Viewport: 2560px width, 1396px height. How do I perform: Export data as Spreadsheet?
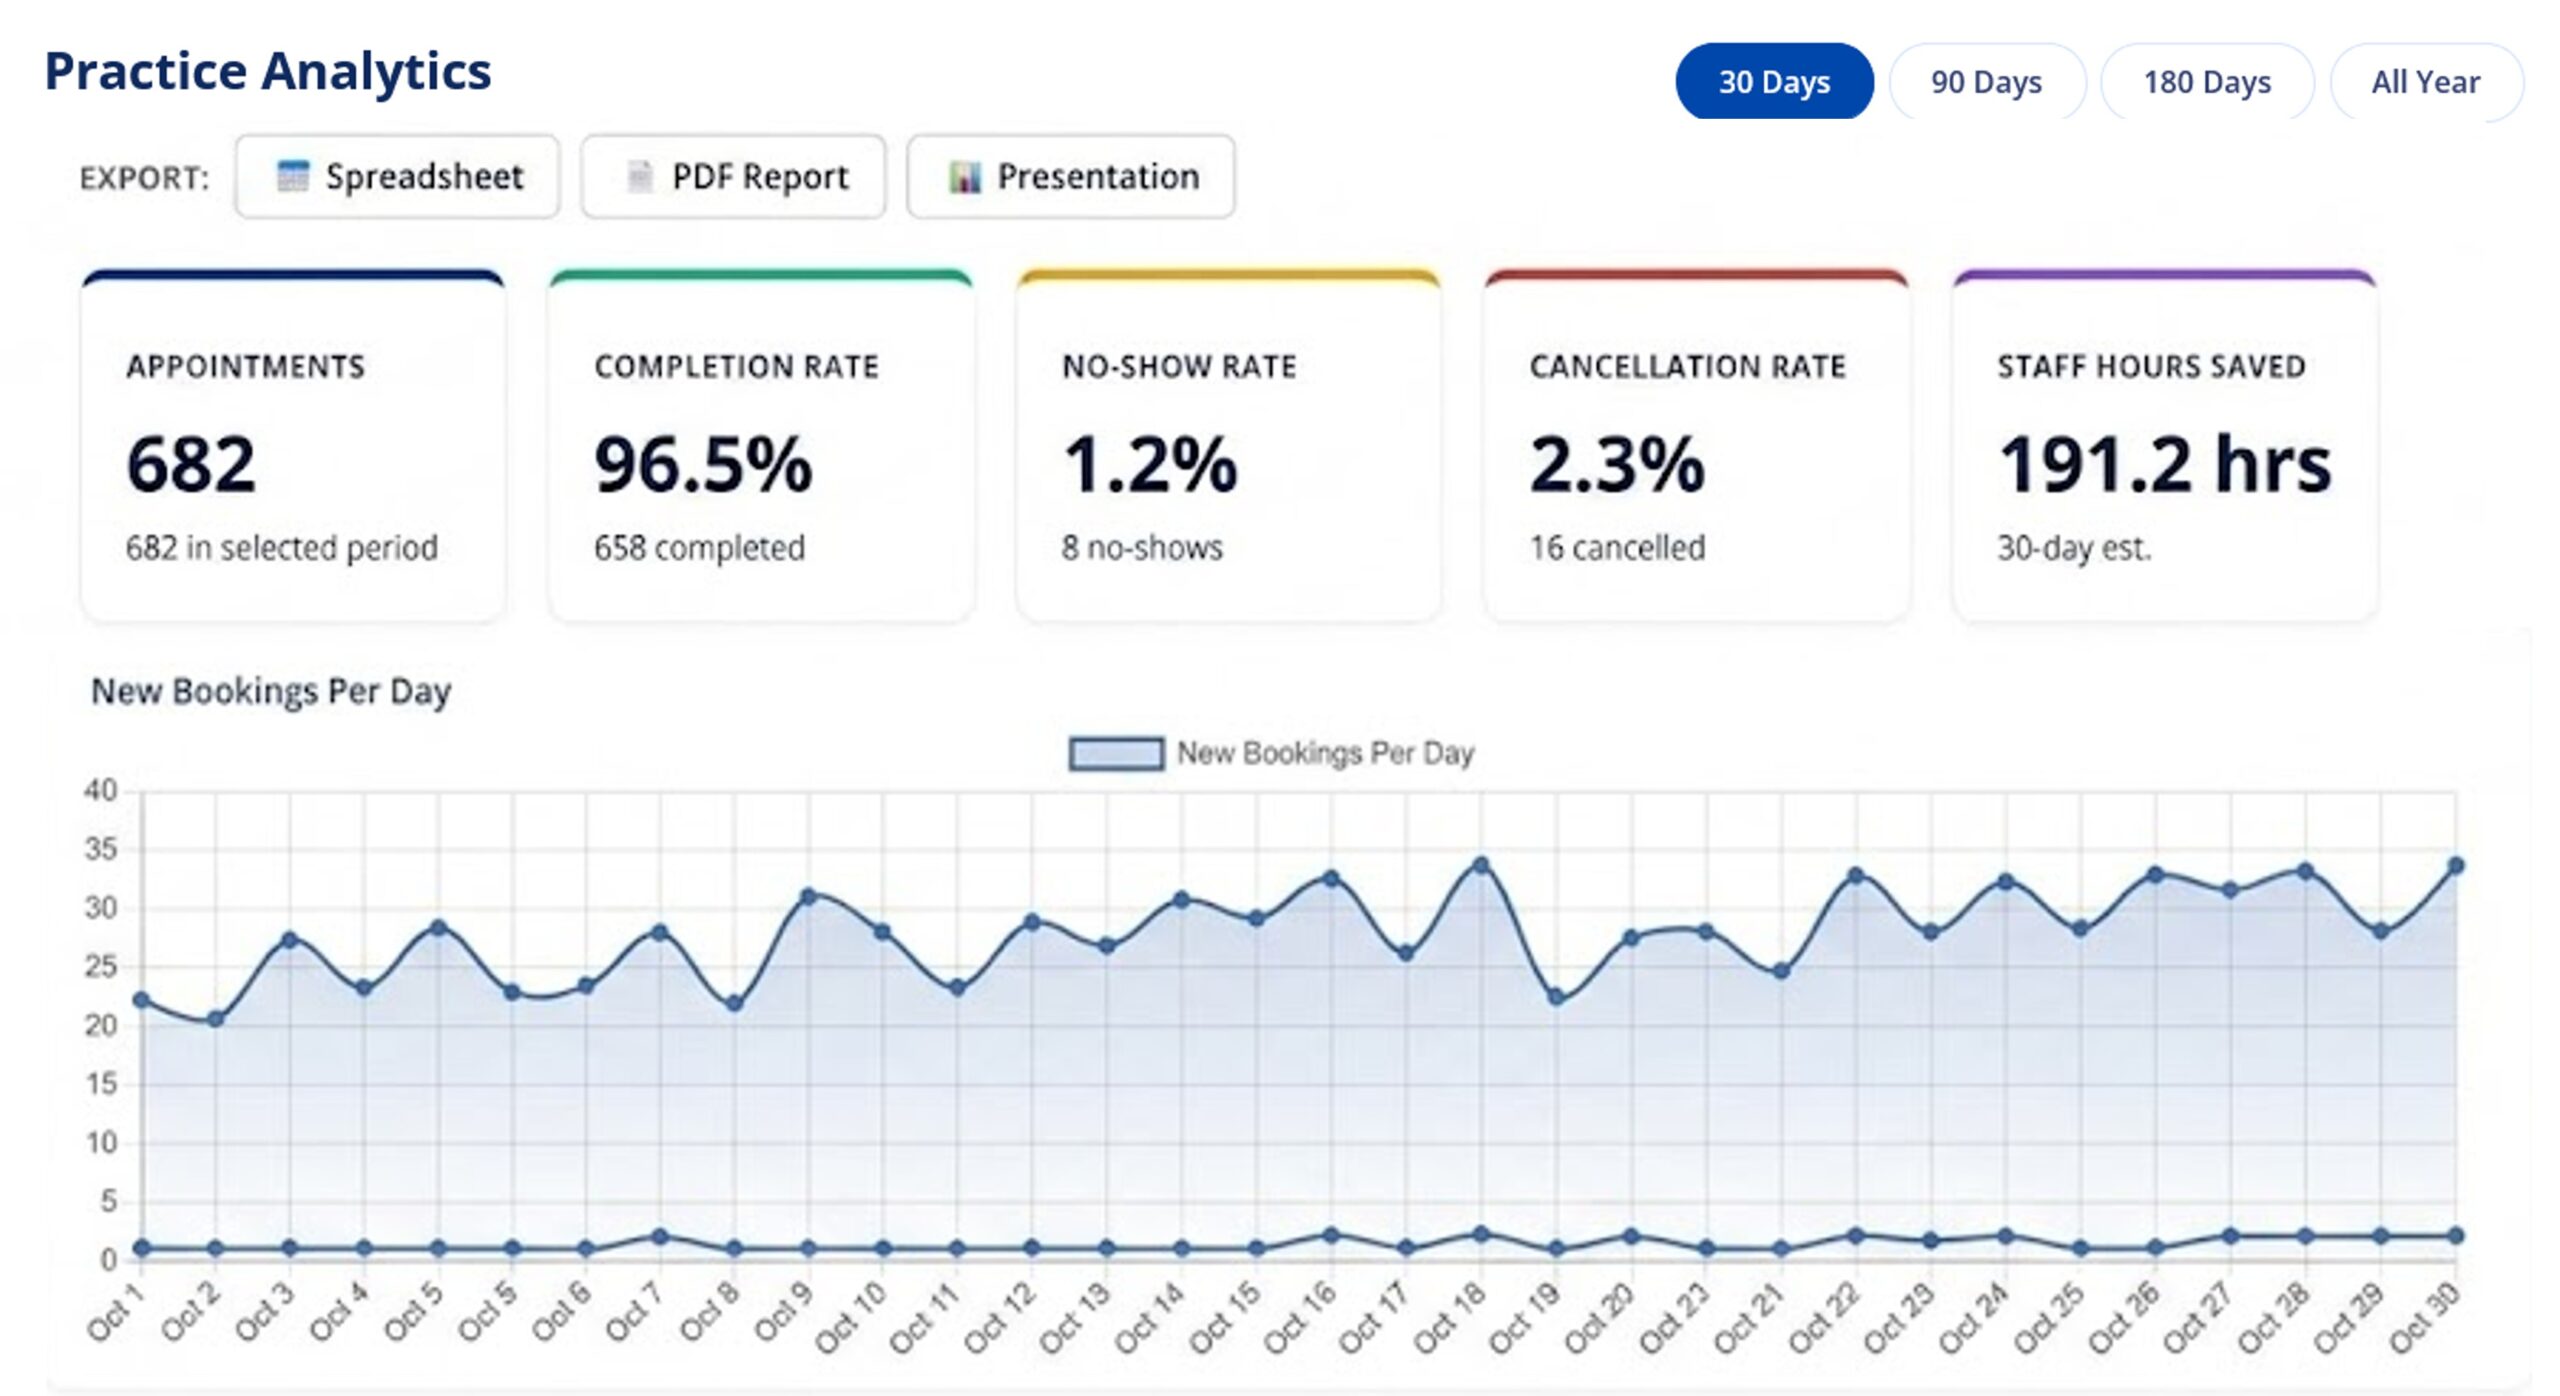398,177
